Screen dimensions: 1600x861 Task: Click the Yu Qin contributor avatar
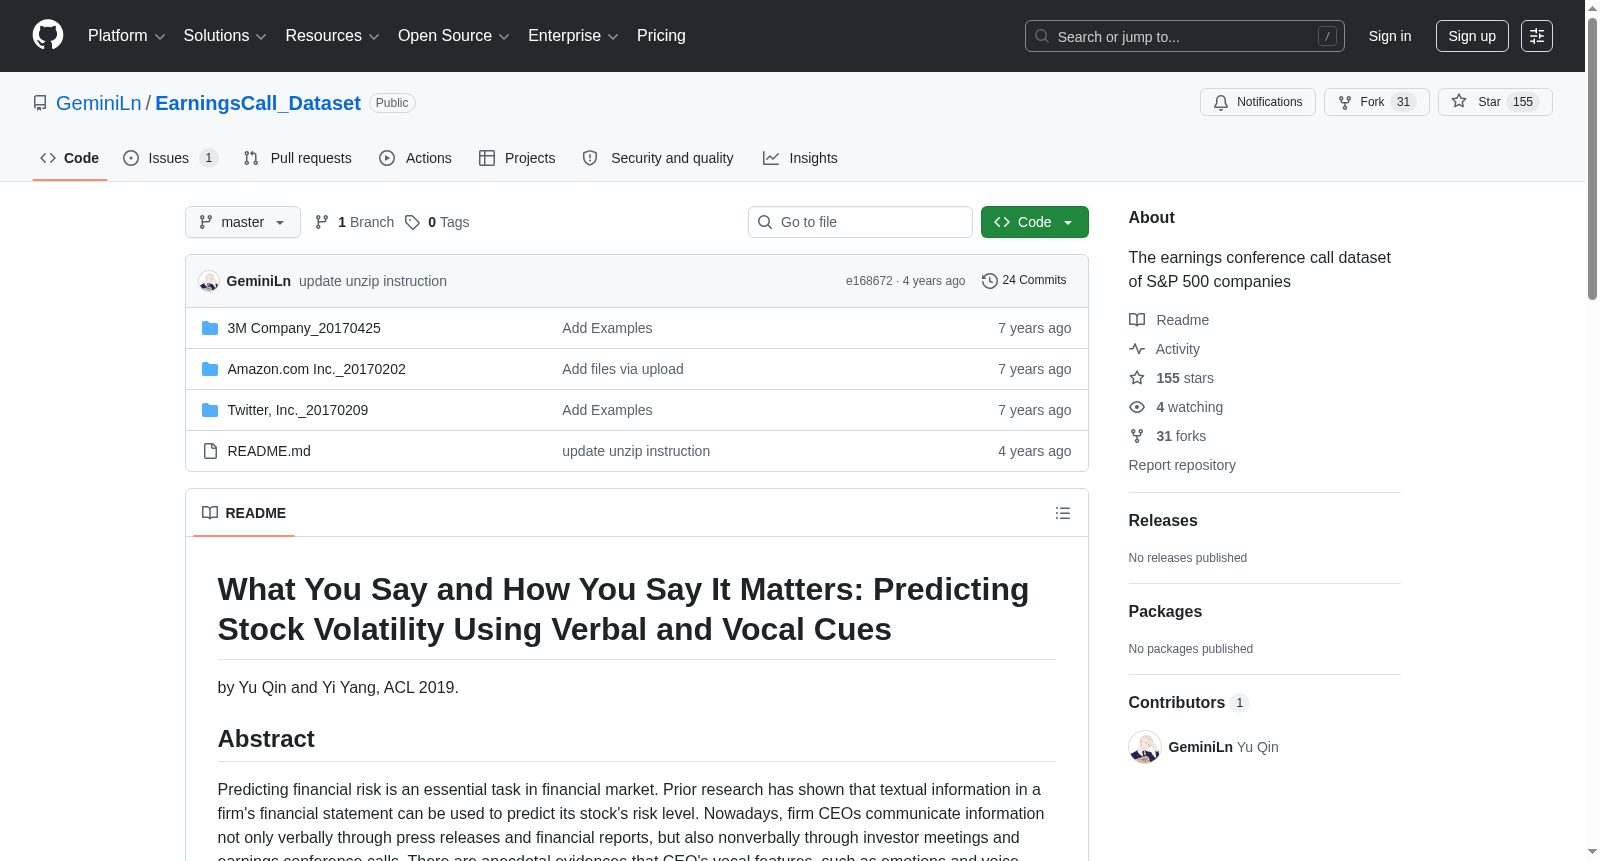[1145, 747]
